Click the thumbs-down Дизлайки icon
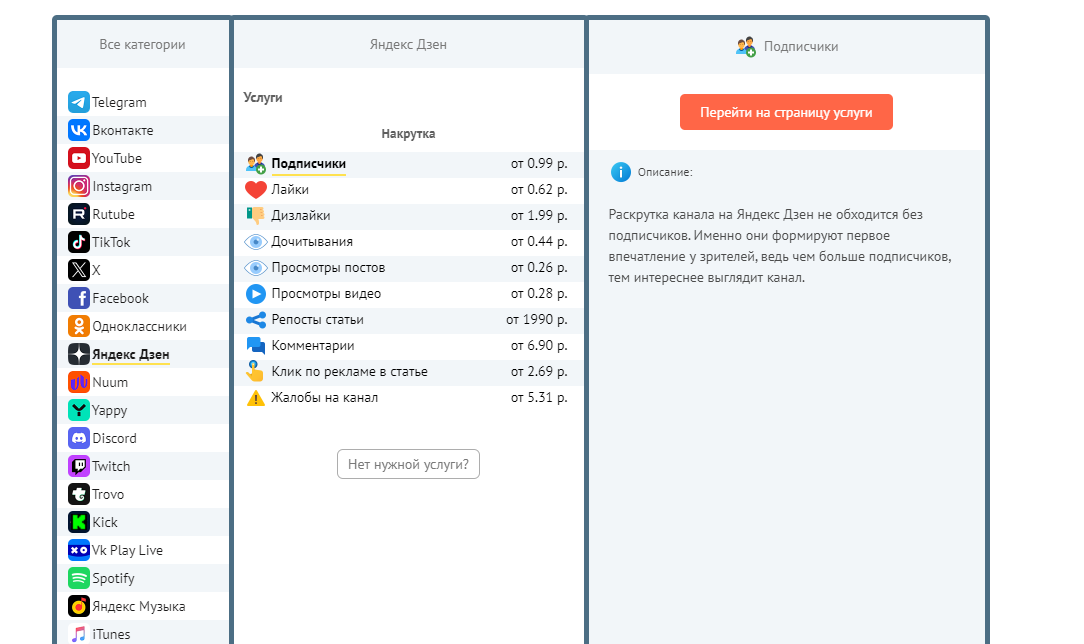This screenshot has width=1084, height=644. pyautogui.click(x=256, y=216)
